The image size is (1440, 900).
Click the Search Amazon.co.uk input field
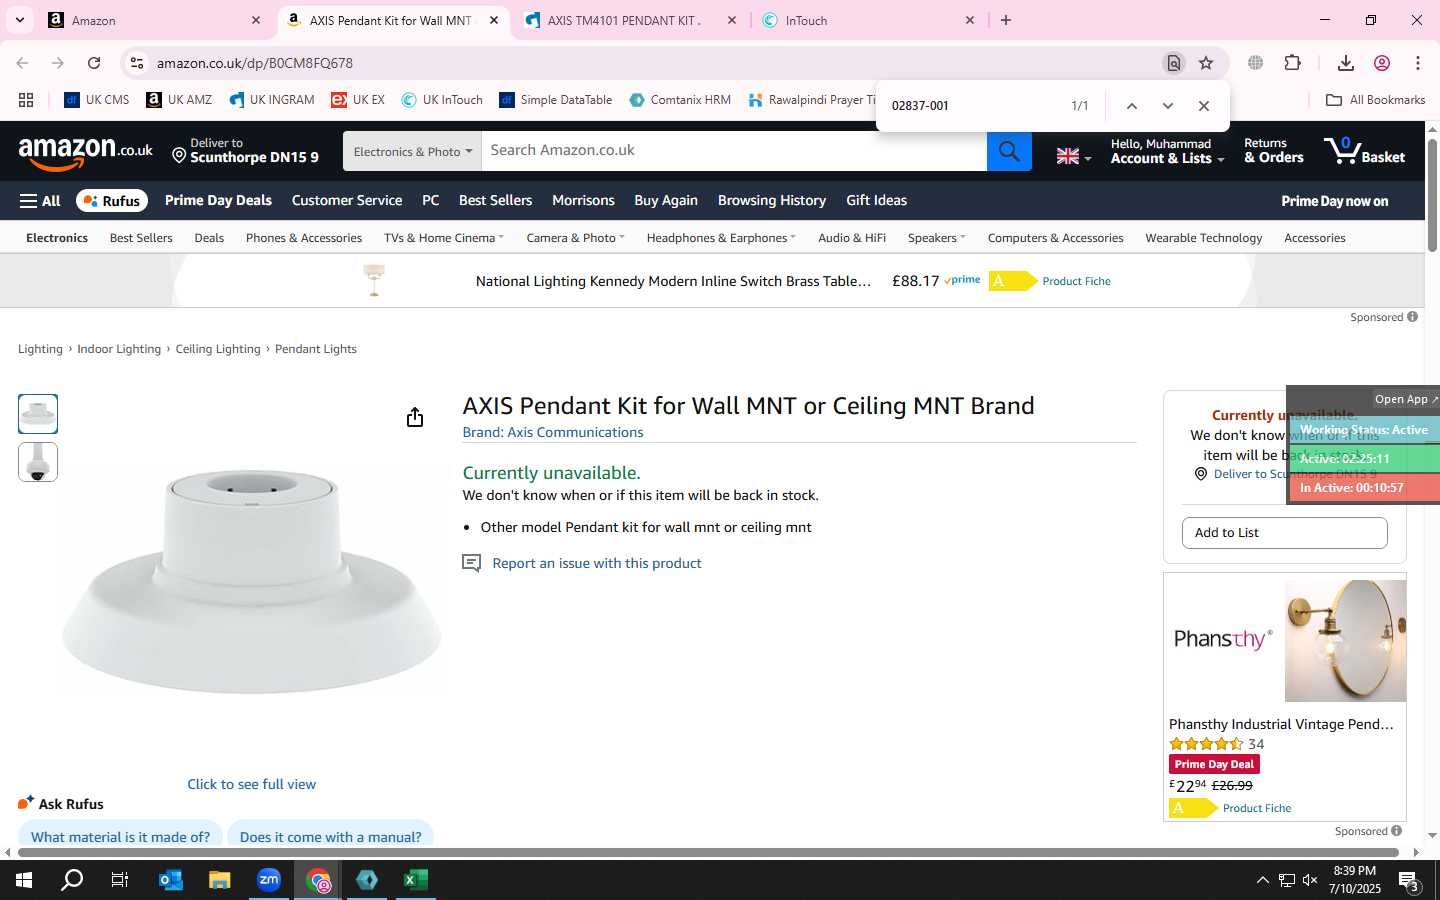pyautogui.click(x=734, y=151)
